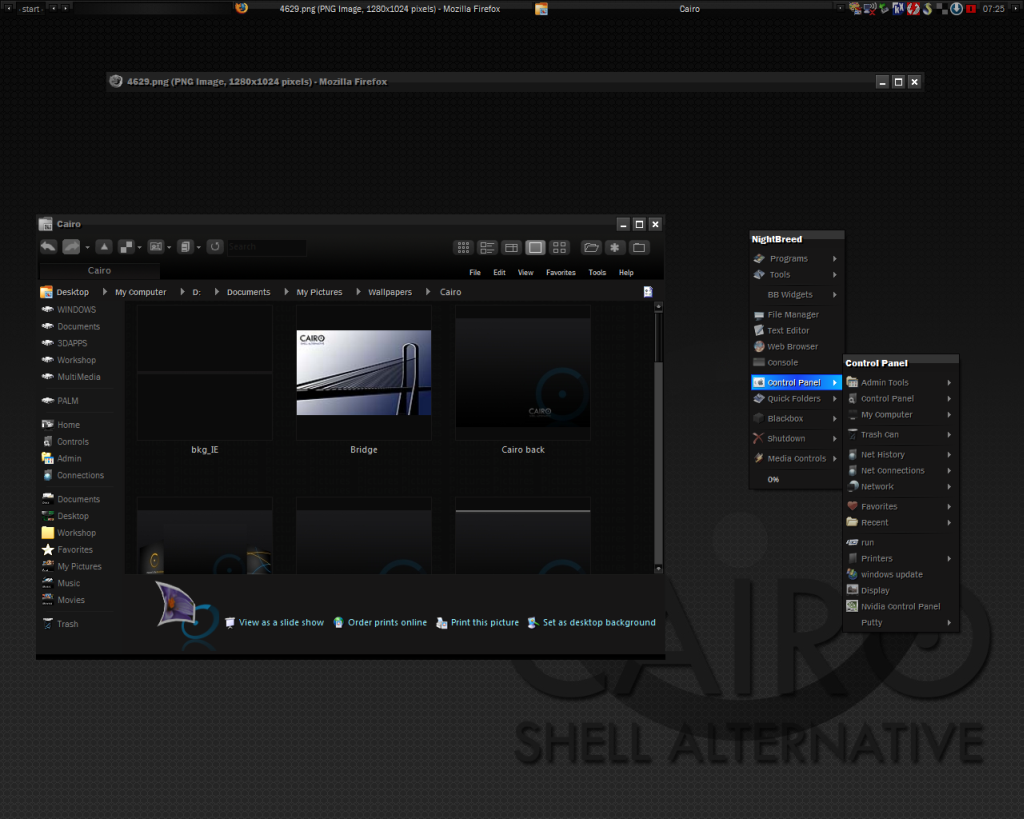Open windows update in Control Panel submenu

[901, 574]
